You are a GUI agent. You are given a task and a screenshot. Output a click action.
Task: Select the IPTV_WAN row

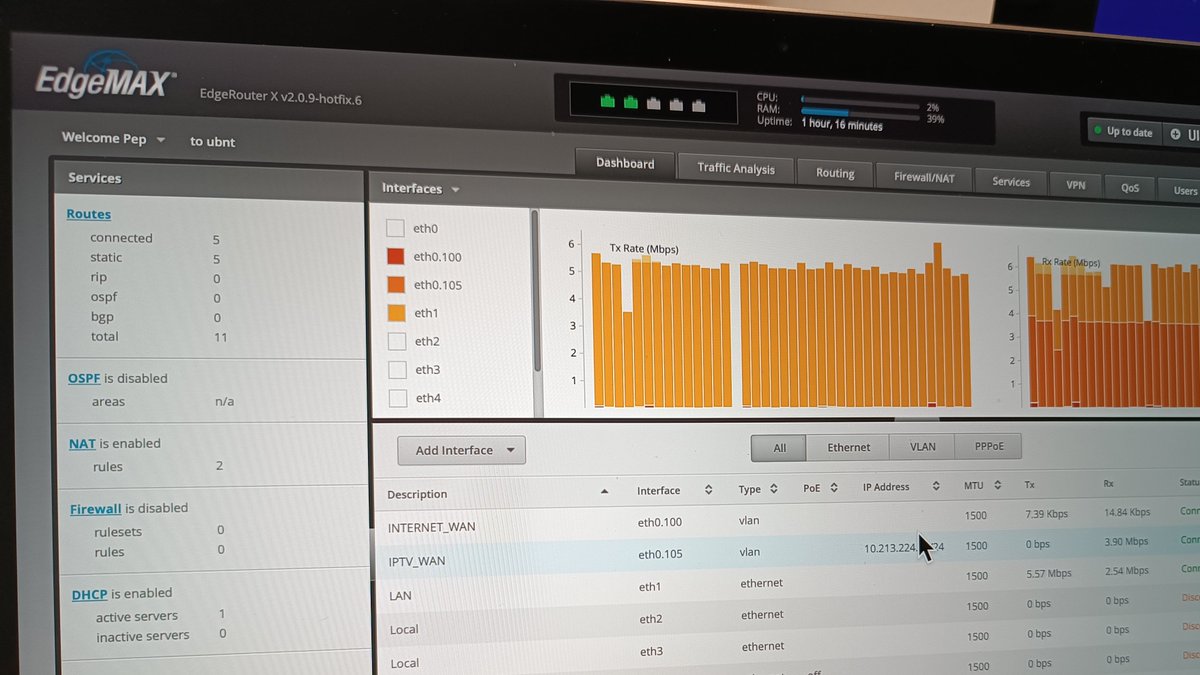[787, 553]
